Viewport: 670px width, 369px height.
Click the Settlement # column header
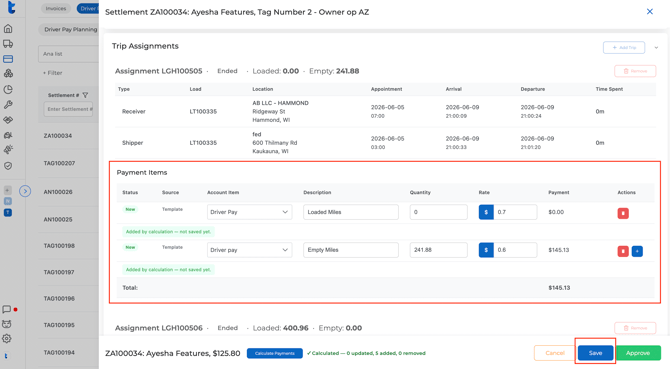point(63,95)
